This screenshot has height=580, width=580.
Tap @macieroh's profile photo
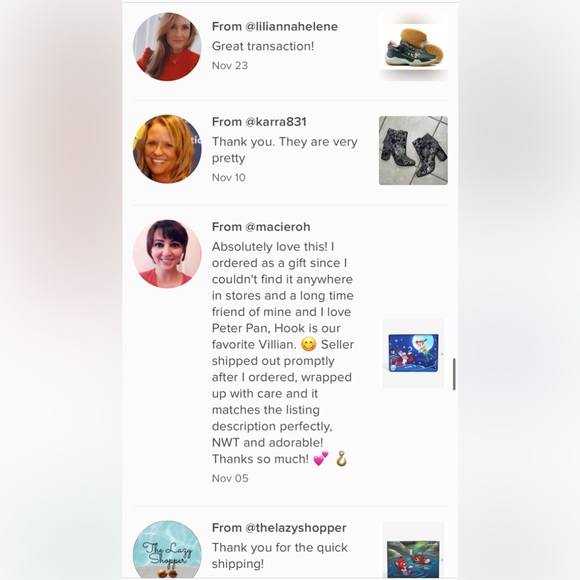click(167, 254)
